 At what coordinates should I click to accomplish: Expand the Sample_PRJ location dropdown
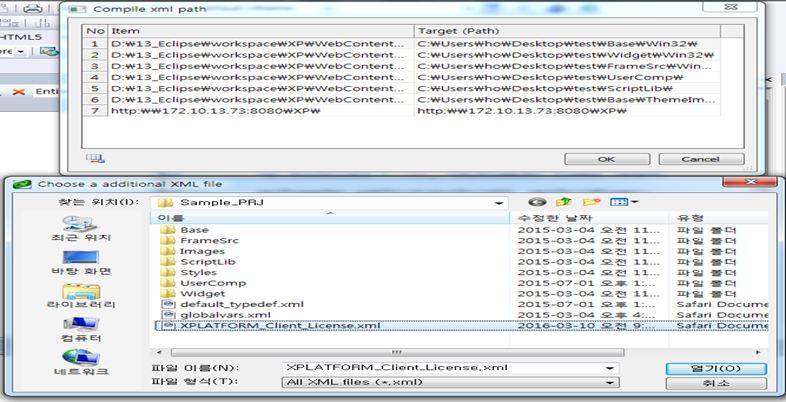point(499,202)
